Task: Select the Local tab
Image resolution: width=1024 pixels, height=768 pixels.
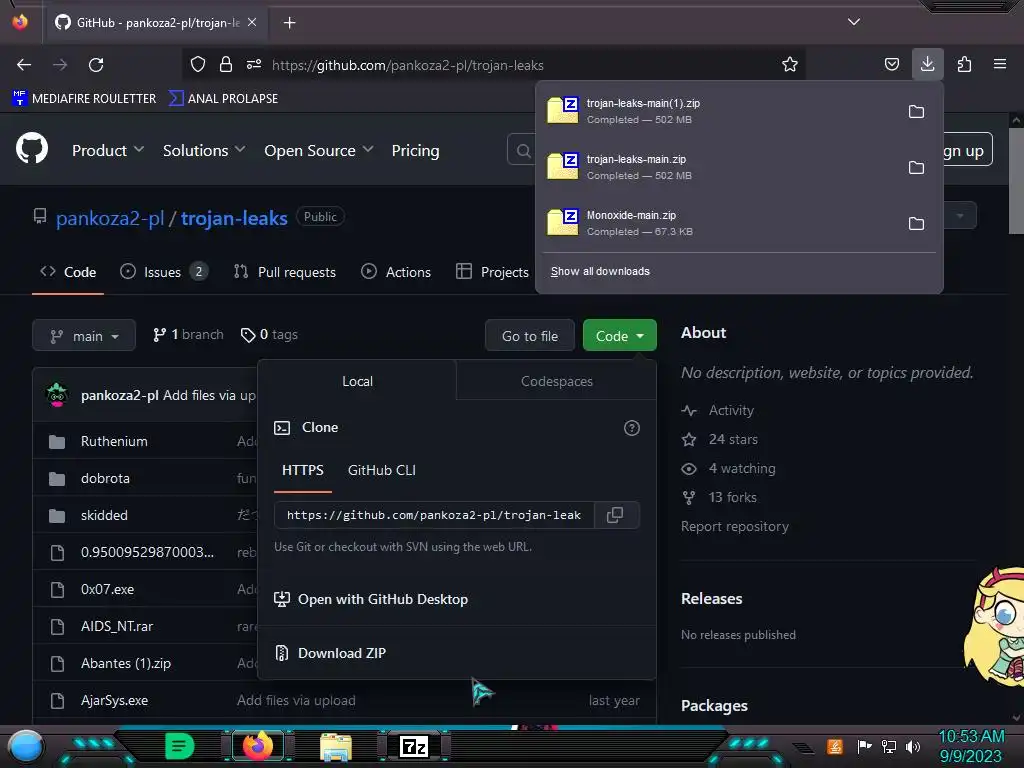Action: pyautogui.click(x=357, y=381)
